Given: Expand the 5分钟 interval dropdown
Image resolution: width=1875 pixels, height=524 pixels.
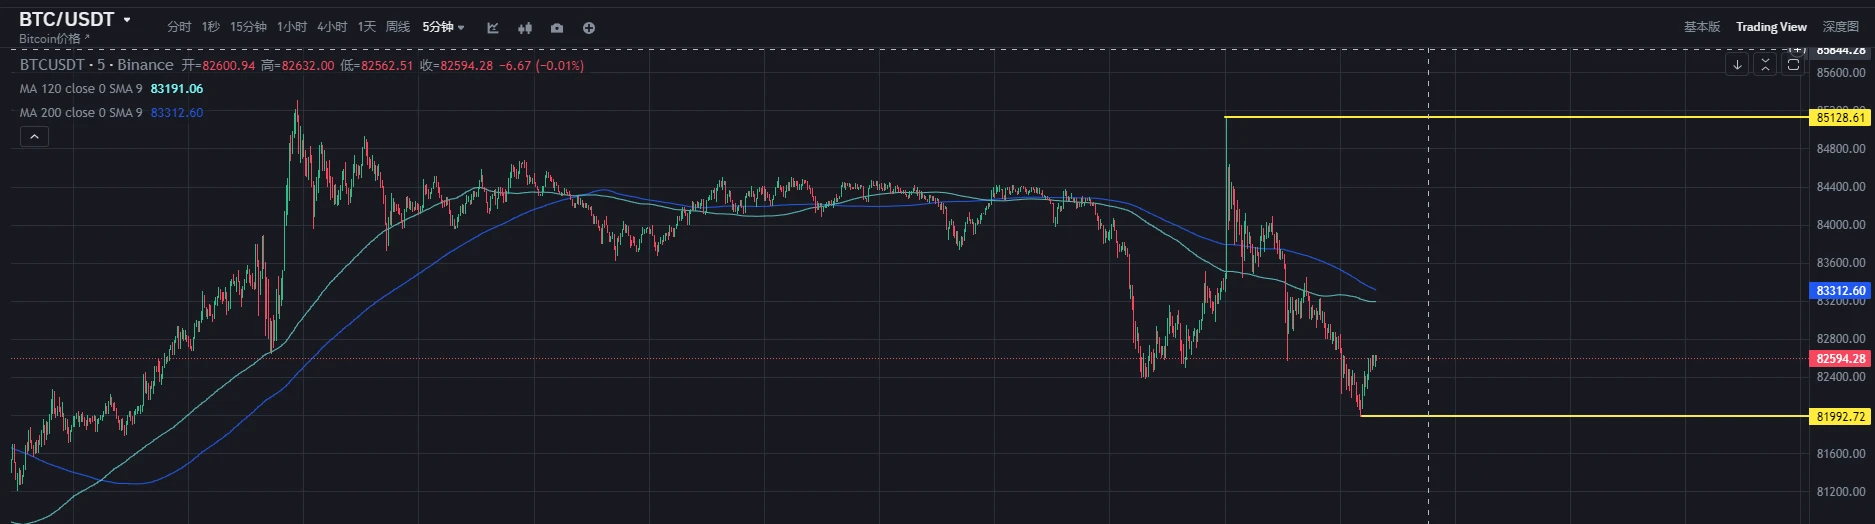Looking at the screenshot, I should 443,27.
